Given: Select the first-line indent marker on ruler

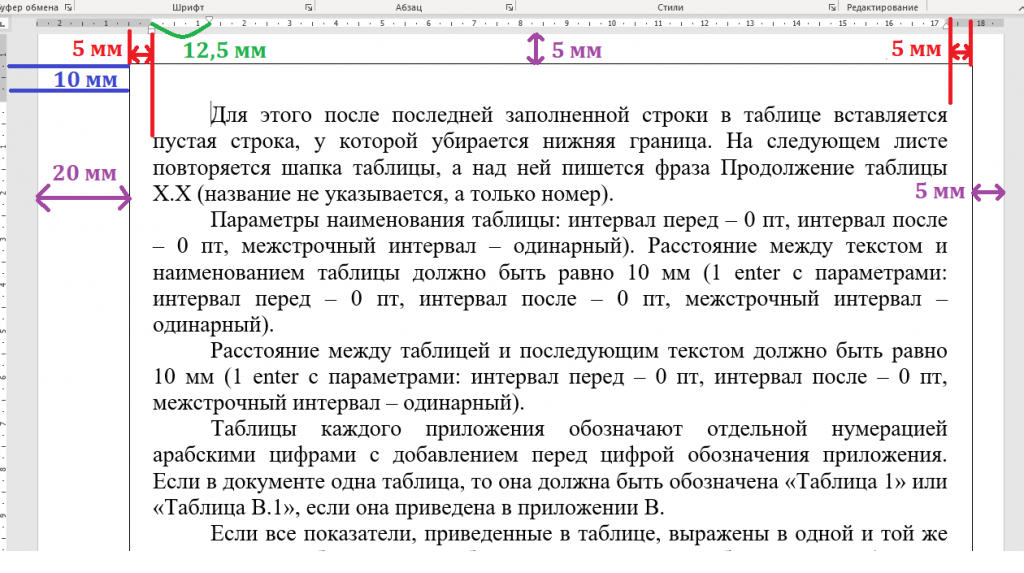Looking at the screenshot, I should coord(209,20).
